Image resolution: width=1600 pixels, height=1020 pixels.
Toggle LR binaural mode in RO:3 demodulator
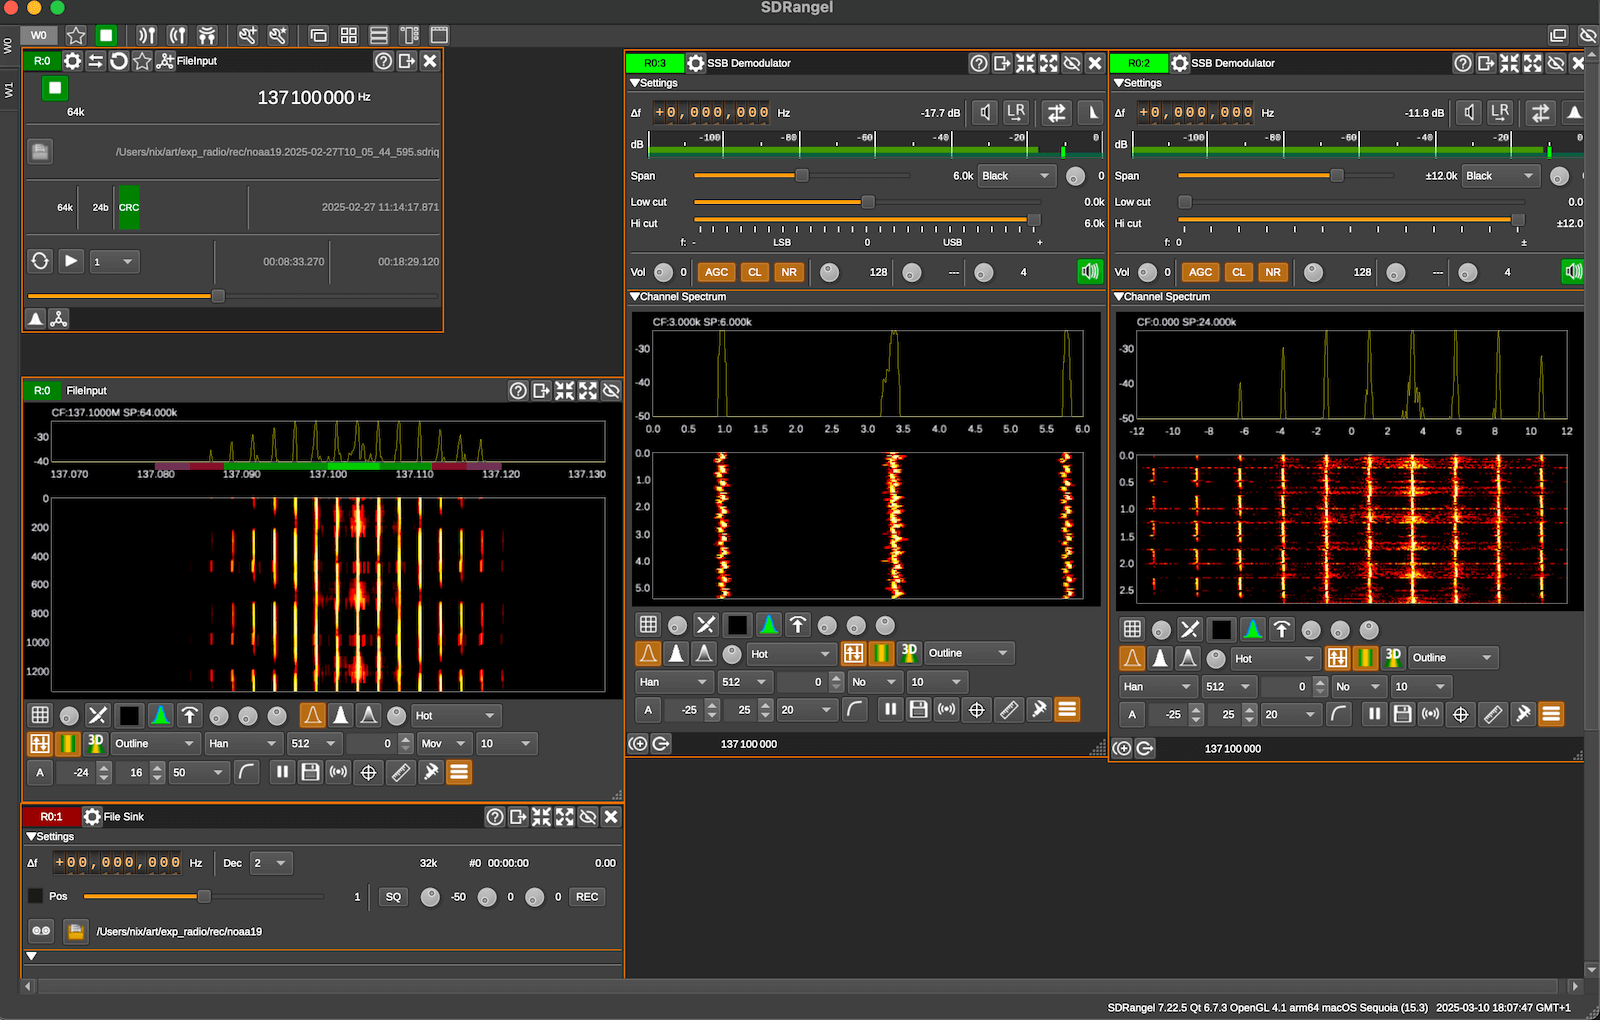click(x=1016, y=113)
